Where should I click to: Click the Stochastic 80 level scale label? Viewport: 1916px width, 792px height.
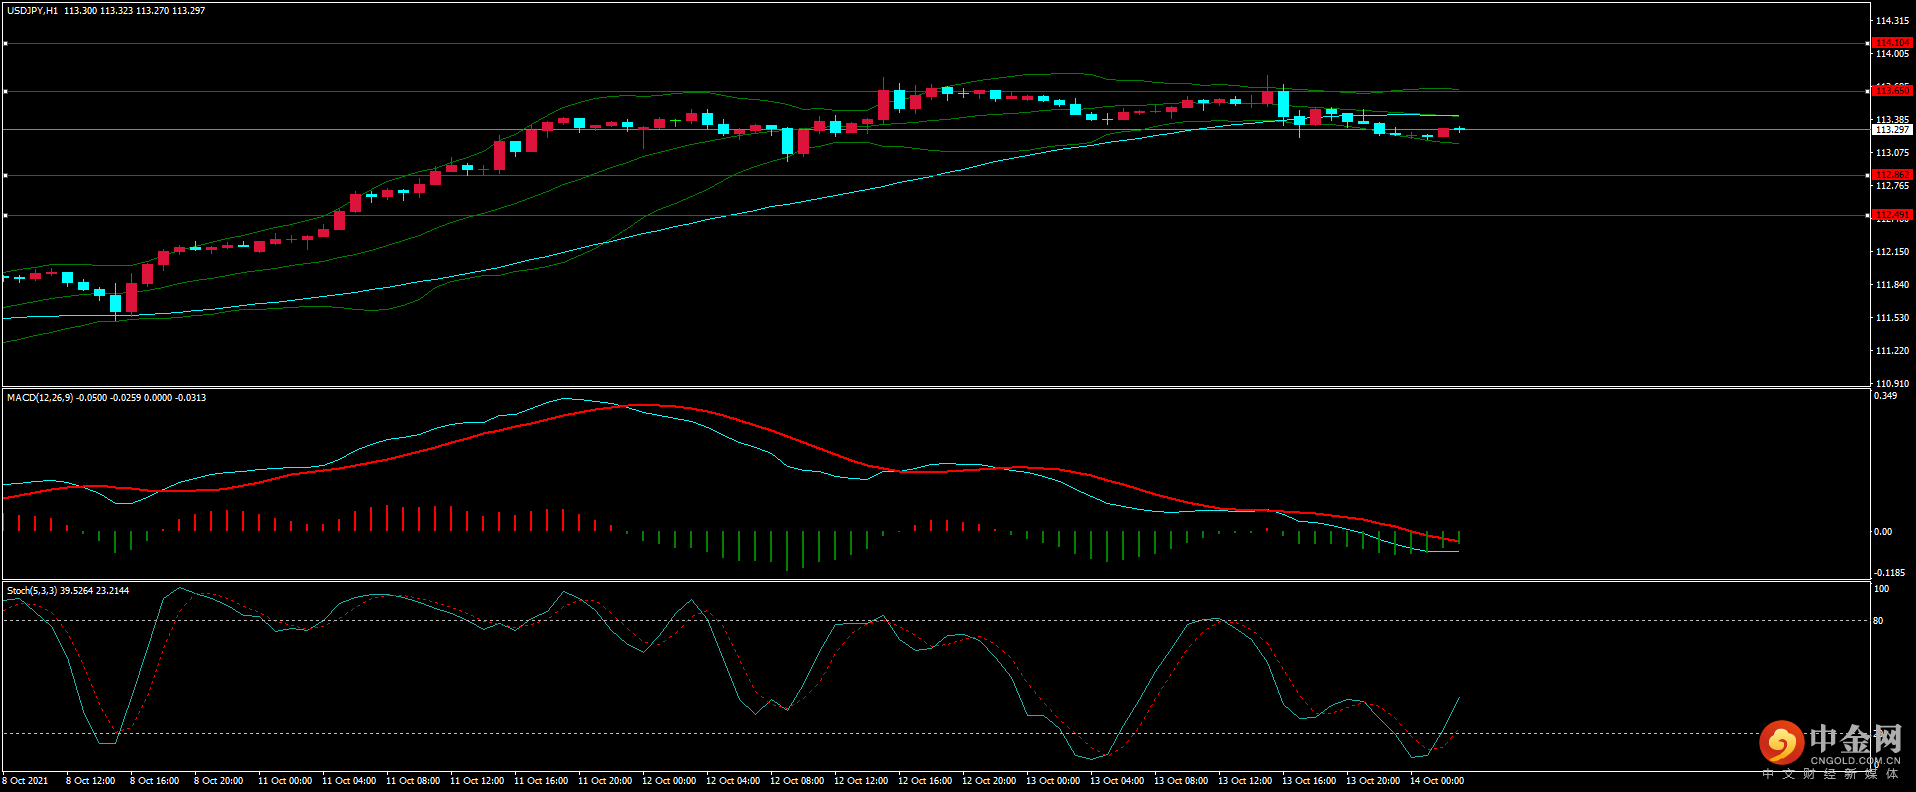pos(1878,621)
